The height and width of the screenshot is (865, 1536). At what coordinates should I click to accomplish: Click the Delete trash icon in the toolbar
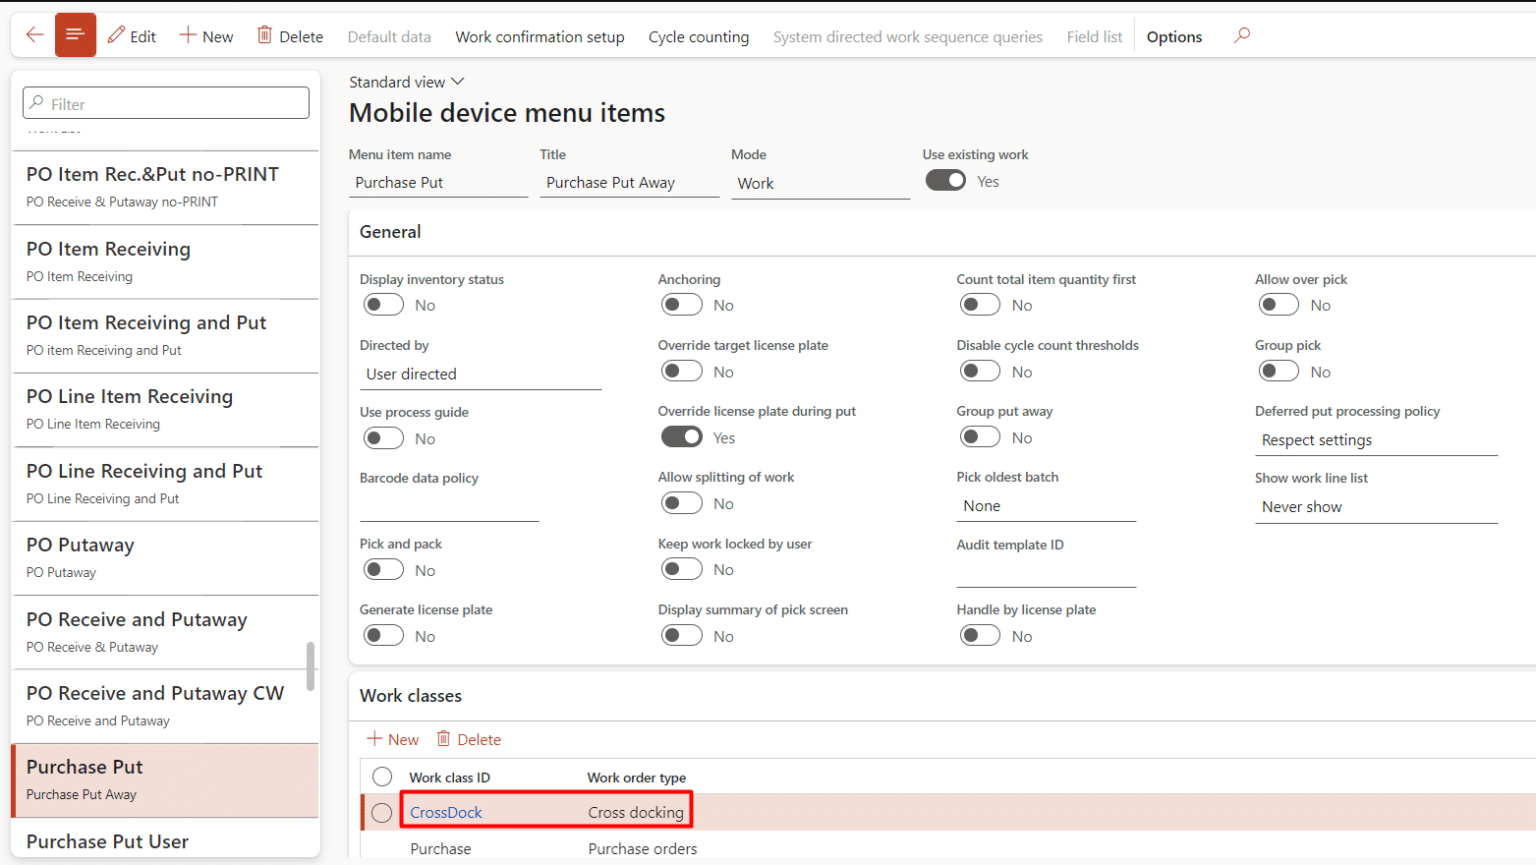point(289,36)
